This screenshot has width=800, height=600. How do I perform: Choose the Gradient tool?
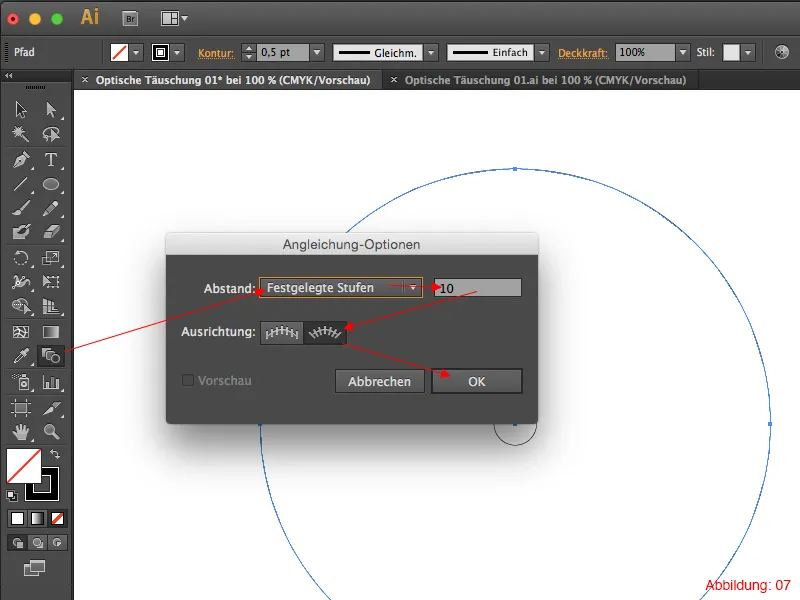[51, 332]
